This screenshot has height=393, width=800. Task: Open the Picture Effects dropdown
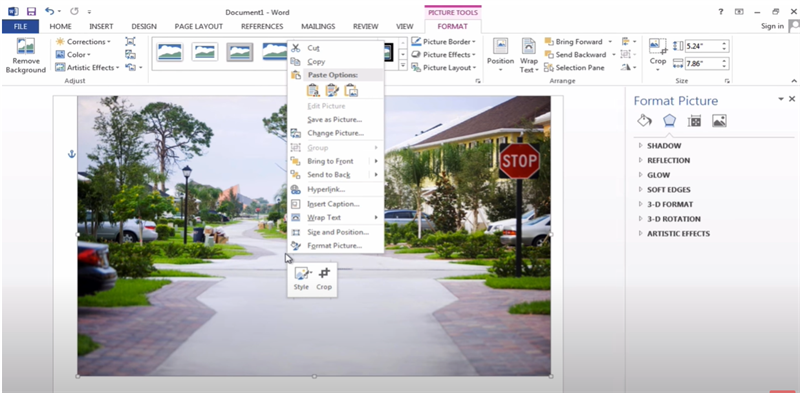[443, 55]
